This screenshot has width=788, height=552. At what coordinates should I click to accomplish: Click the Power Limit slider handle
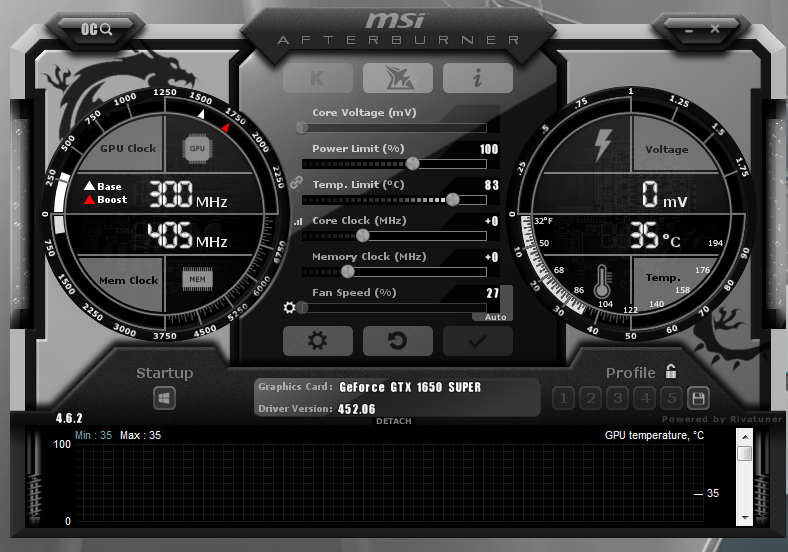(x=413, y=163)
